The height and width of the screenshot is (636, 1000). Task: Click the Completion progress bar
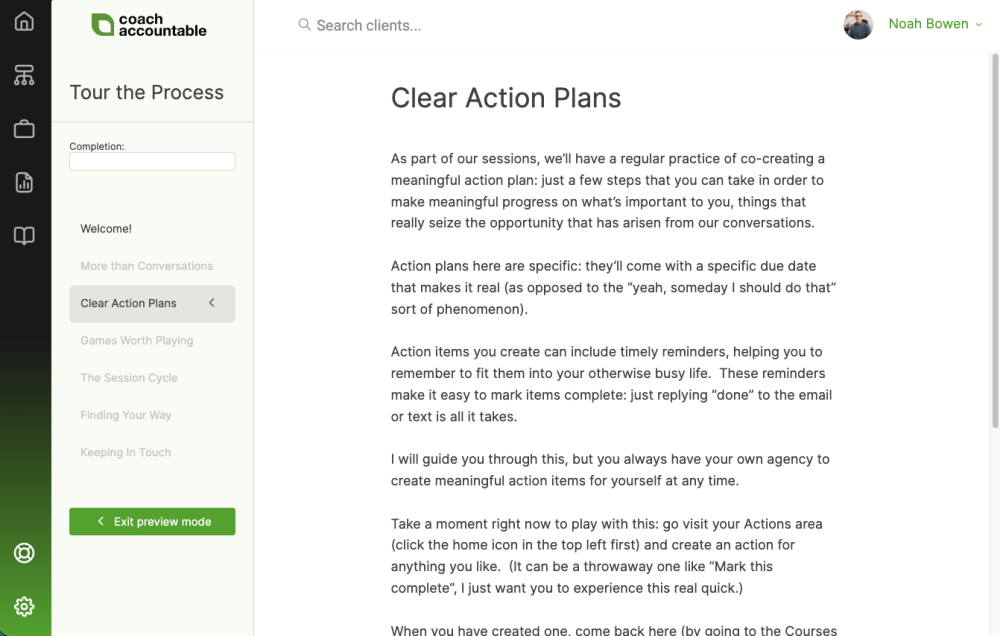(x=152, y=162)
